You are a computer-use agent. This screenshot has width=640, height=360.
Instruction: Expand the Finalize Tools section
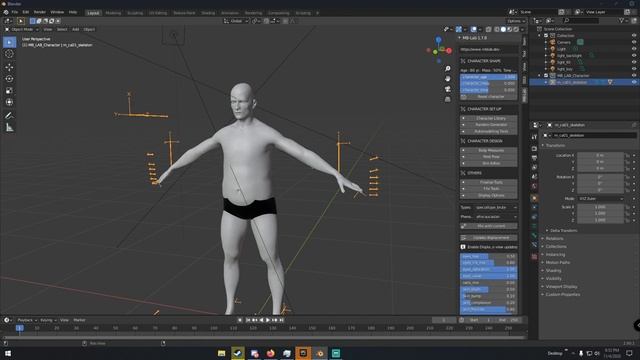[489, 182]
